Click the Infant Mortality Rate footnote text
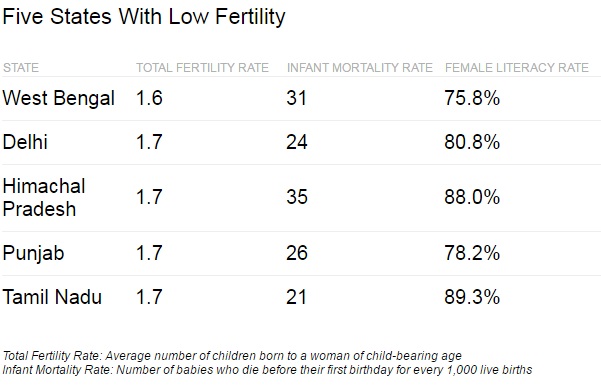This screenshot has width=601, height=386. [268, 370]
